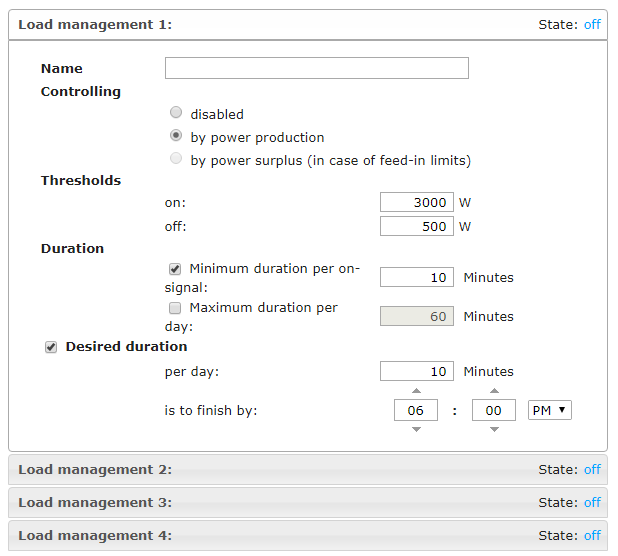618x556 pixels.
Task: Expand the Load management 2 section
Action: pyautogui.click(x=95, y=469)
